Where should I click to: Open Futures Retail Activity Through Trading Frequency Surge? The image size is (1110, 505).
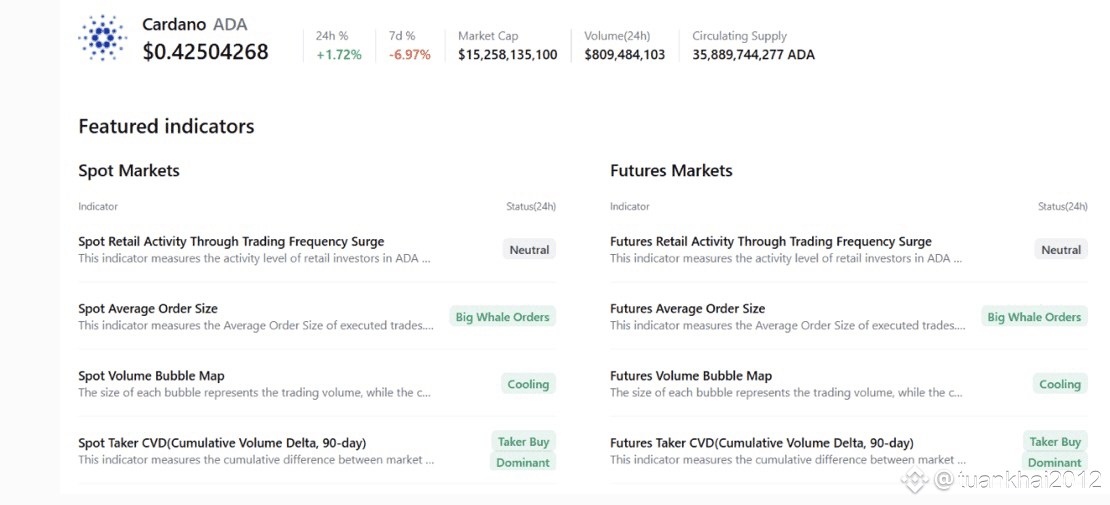770,241
